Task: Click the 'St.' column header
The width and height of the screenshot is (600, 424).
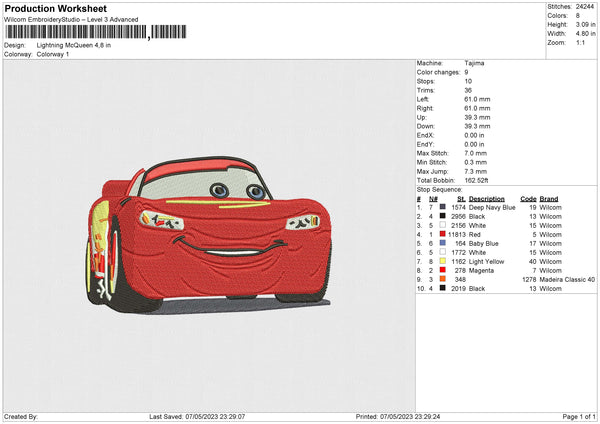Action: click(461, 199)
